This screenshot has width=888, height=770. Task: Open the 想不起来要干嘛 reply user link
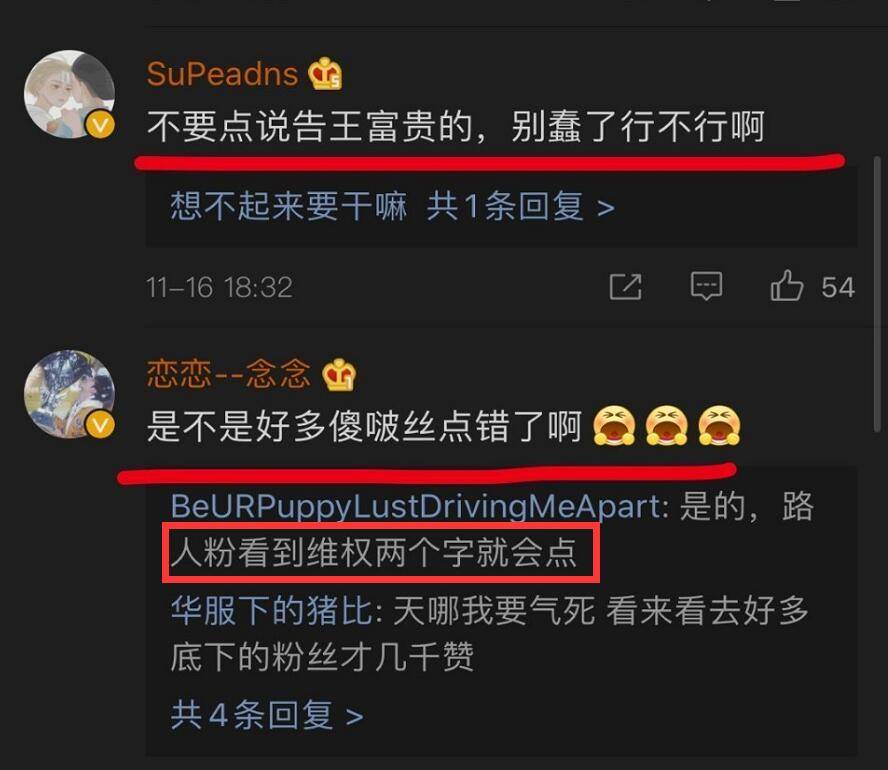tap(289, 206)
